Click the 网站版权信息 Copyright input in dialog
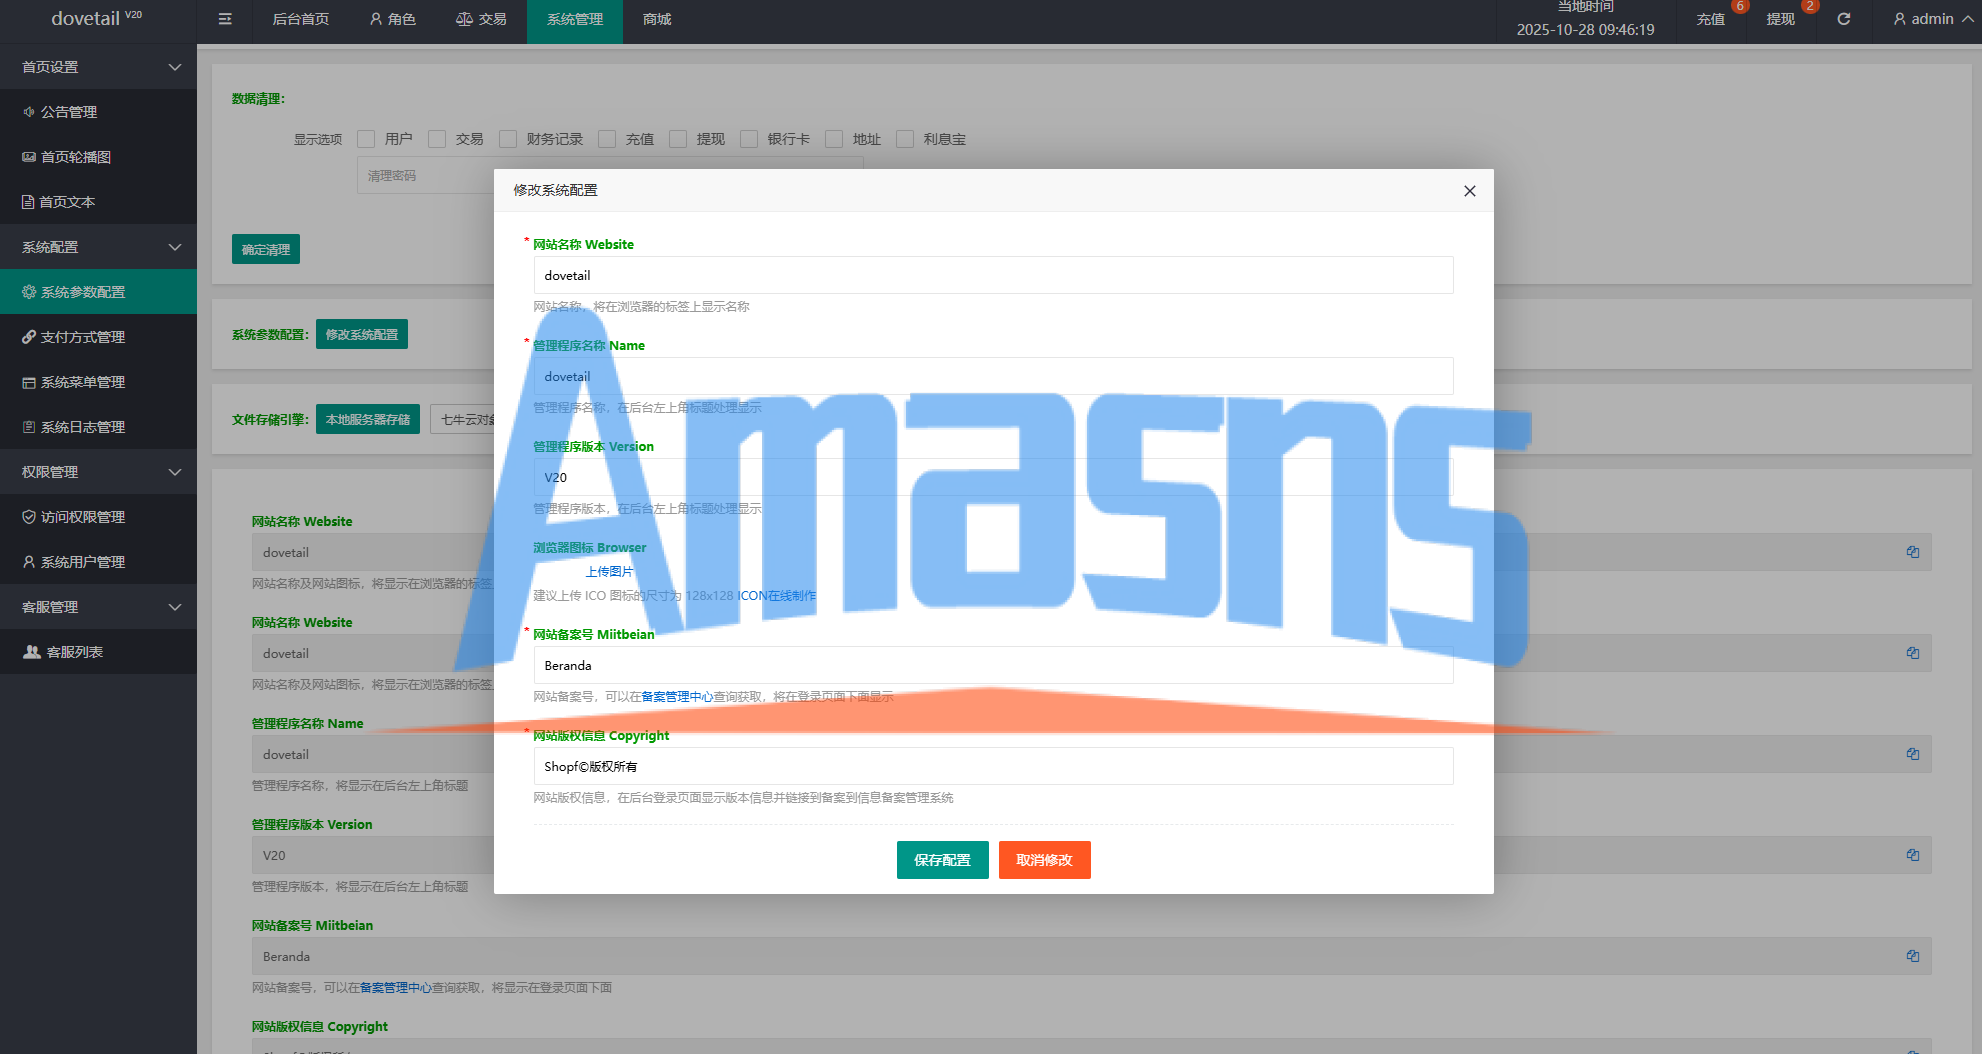 point(993,766)
